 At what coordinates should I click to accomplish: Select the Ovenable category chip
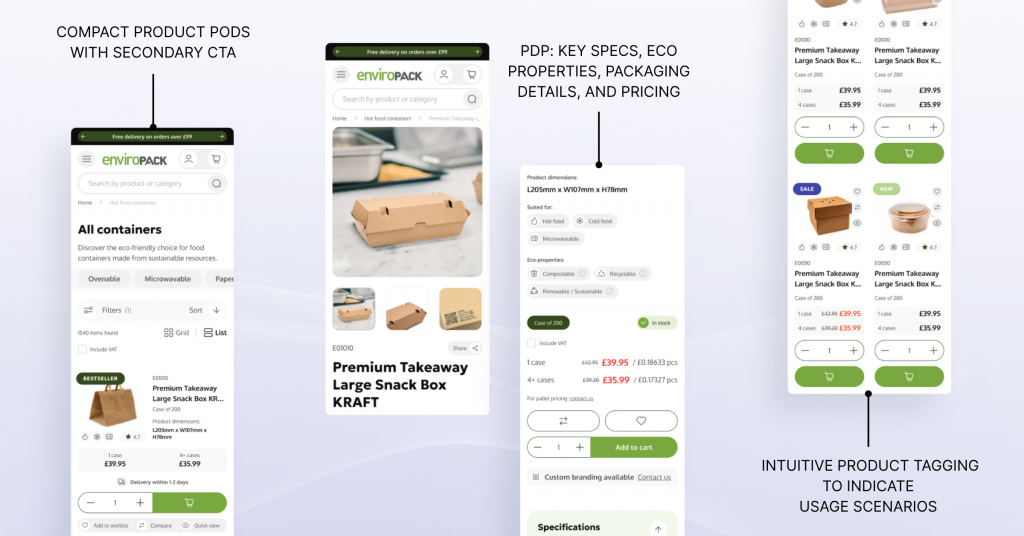[104, 279]
